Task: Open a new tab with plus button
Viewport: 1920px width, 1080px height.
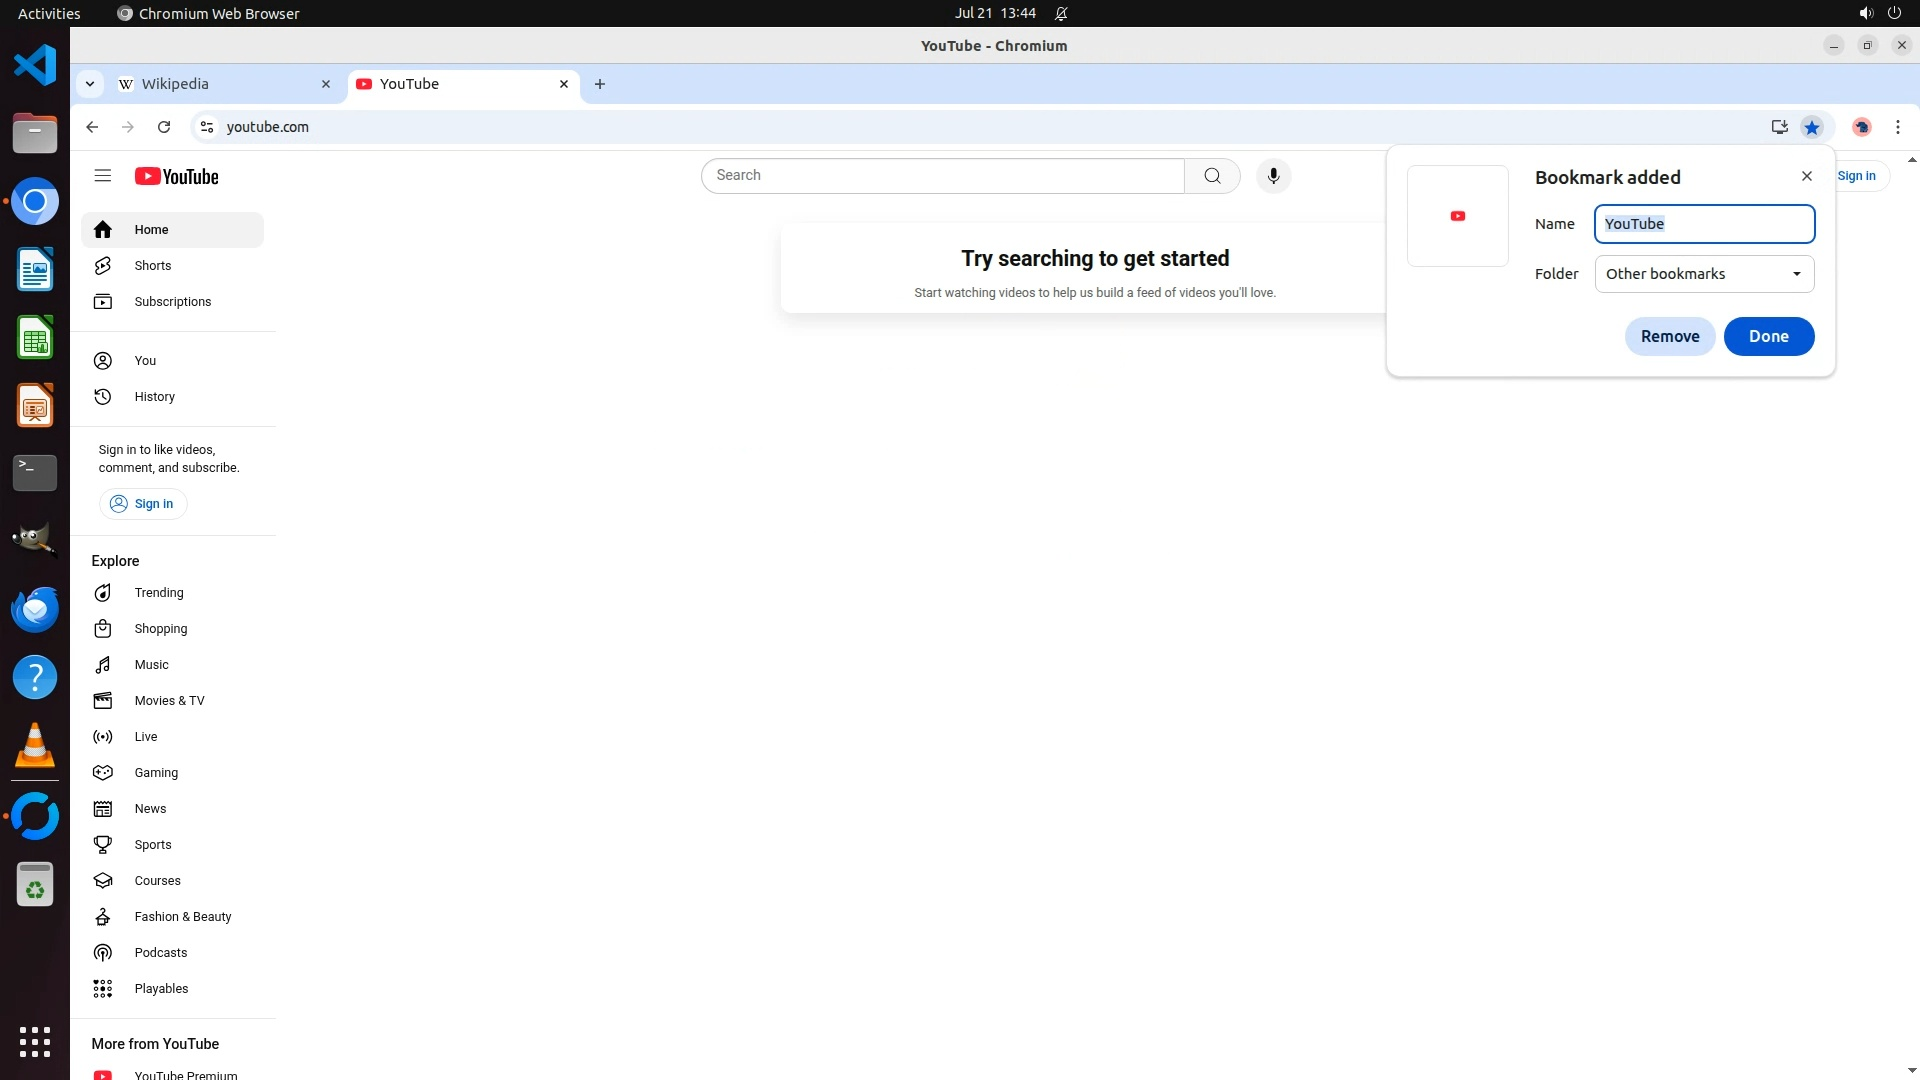Action: (600, 84)
